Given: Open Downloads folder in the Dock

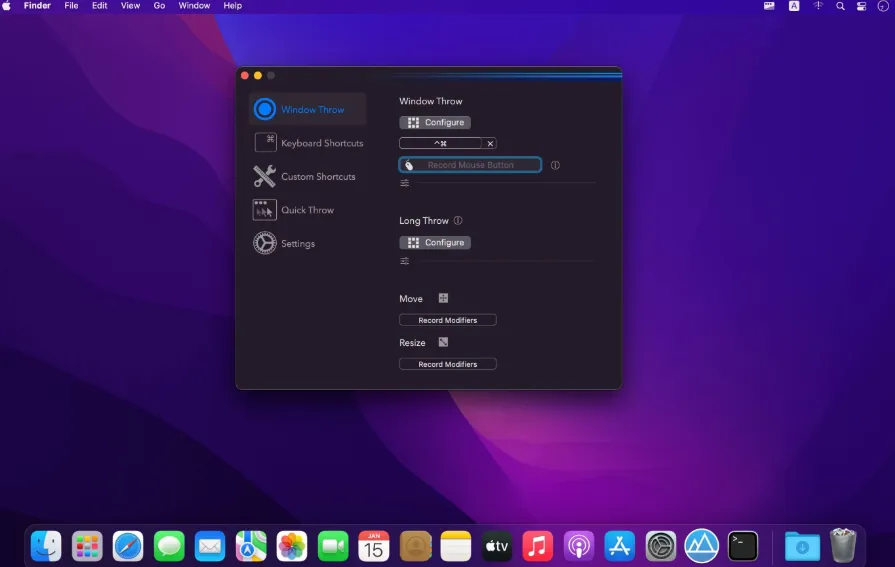Looking at the screenshot, I should 802,546.
